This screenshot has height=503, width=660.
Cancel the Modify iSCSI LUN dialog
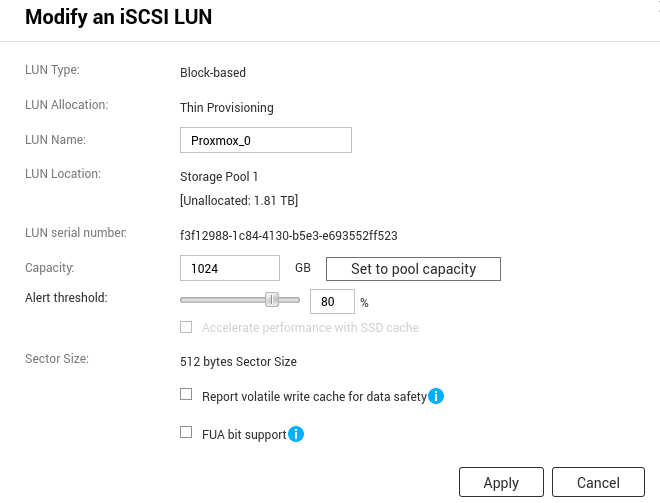point(598,482)
